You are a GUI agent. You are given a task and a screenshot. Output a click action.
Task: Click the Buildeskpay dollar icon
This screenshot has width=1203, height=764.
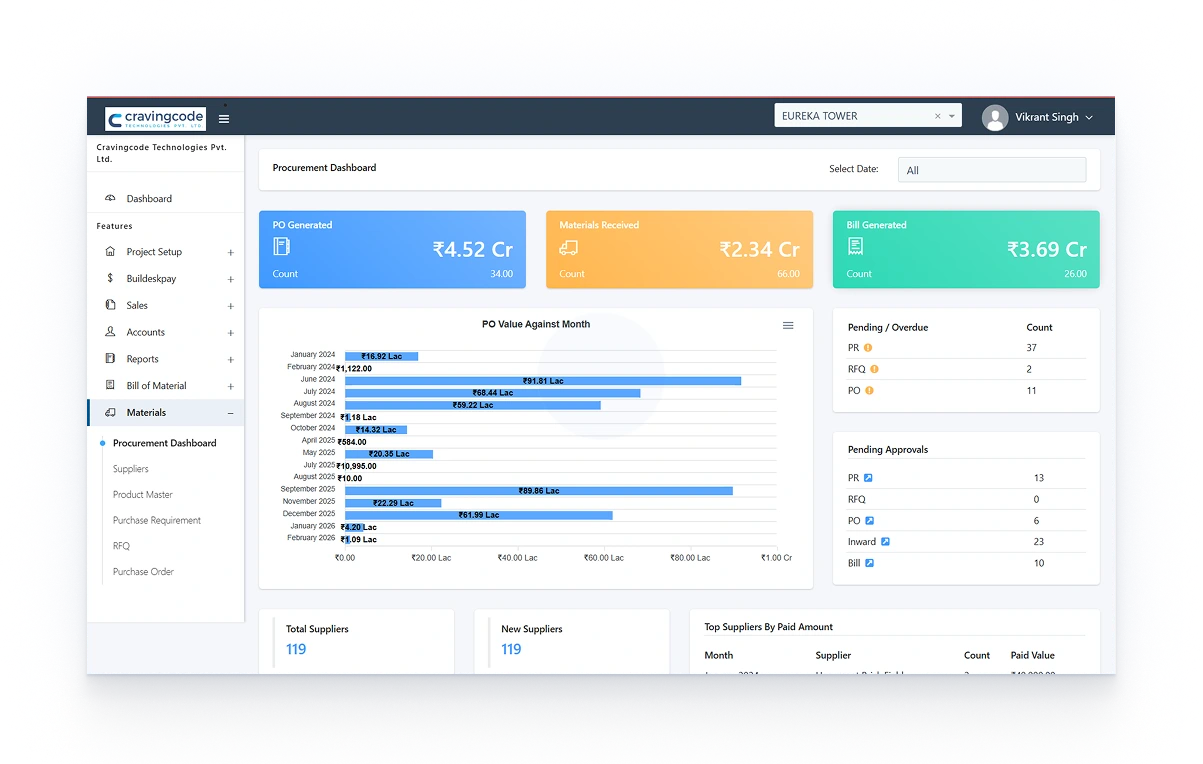[110, 278]
